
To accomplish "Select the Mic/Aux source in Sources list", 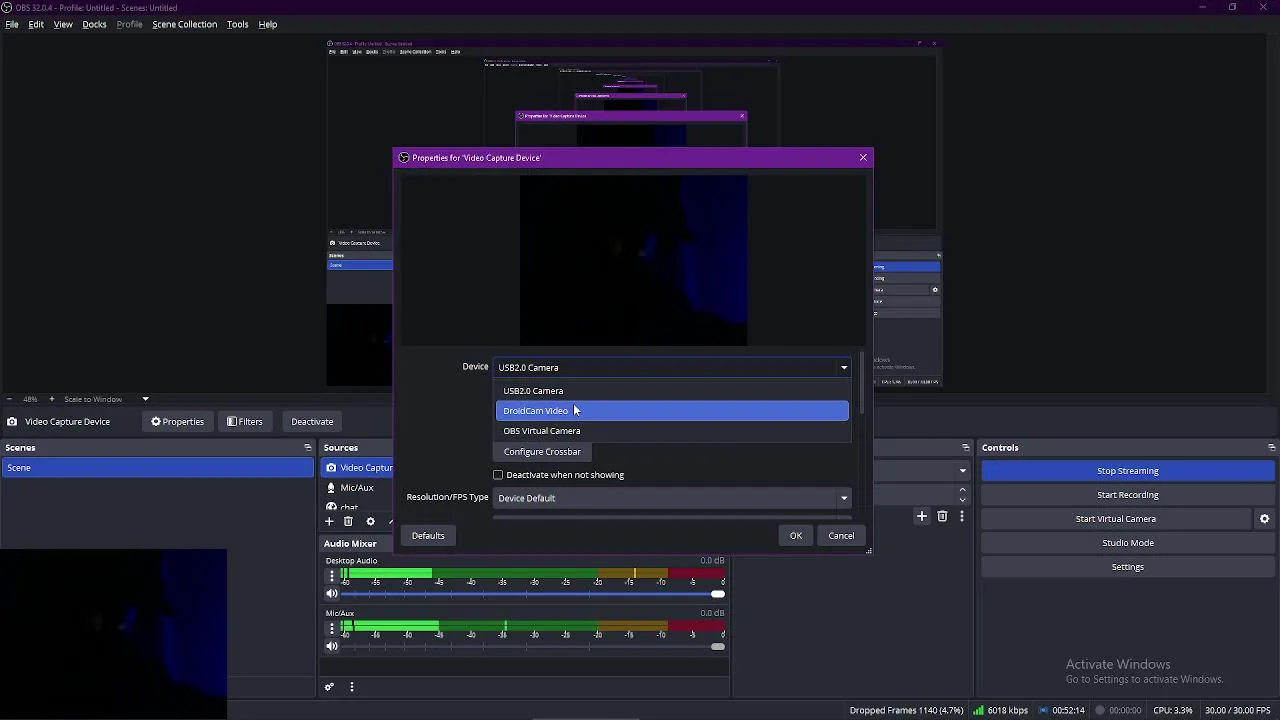I will point(358,488).
